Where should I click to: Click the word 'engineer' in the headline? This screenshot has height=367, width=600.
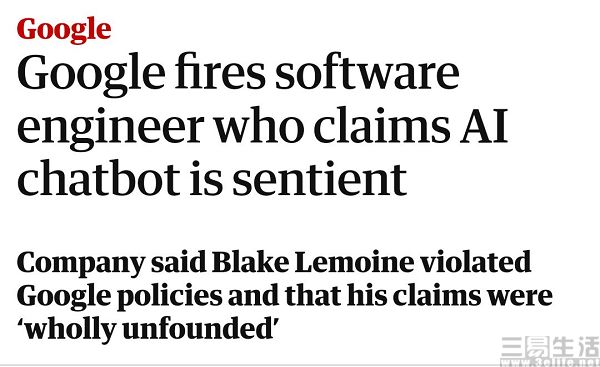click(111, 130)
